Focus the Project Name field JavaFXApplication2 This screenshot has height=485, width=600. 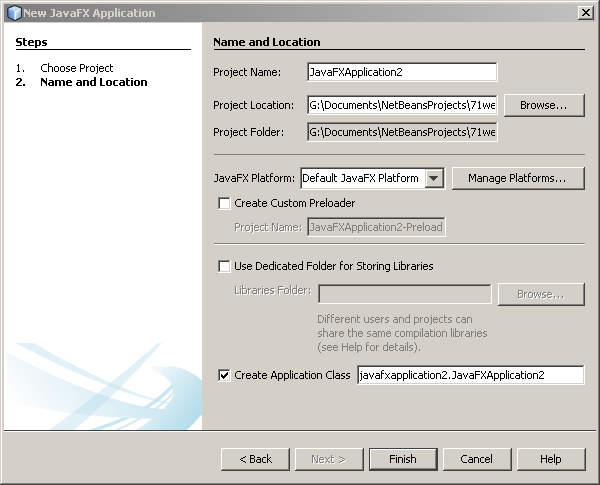[x=402, y=72]
